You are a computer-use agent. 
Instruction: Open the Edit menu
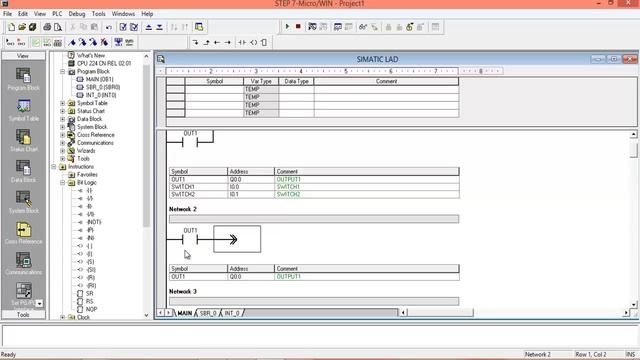pyautogui.click(x=23, y=13)
